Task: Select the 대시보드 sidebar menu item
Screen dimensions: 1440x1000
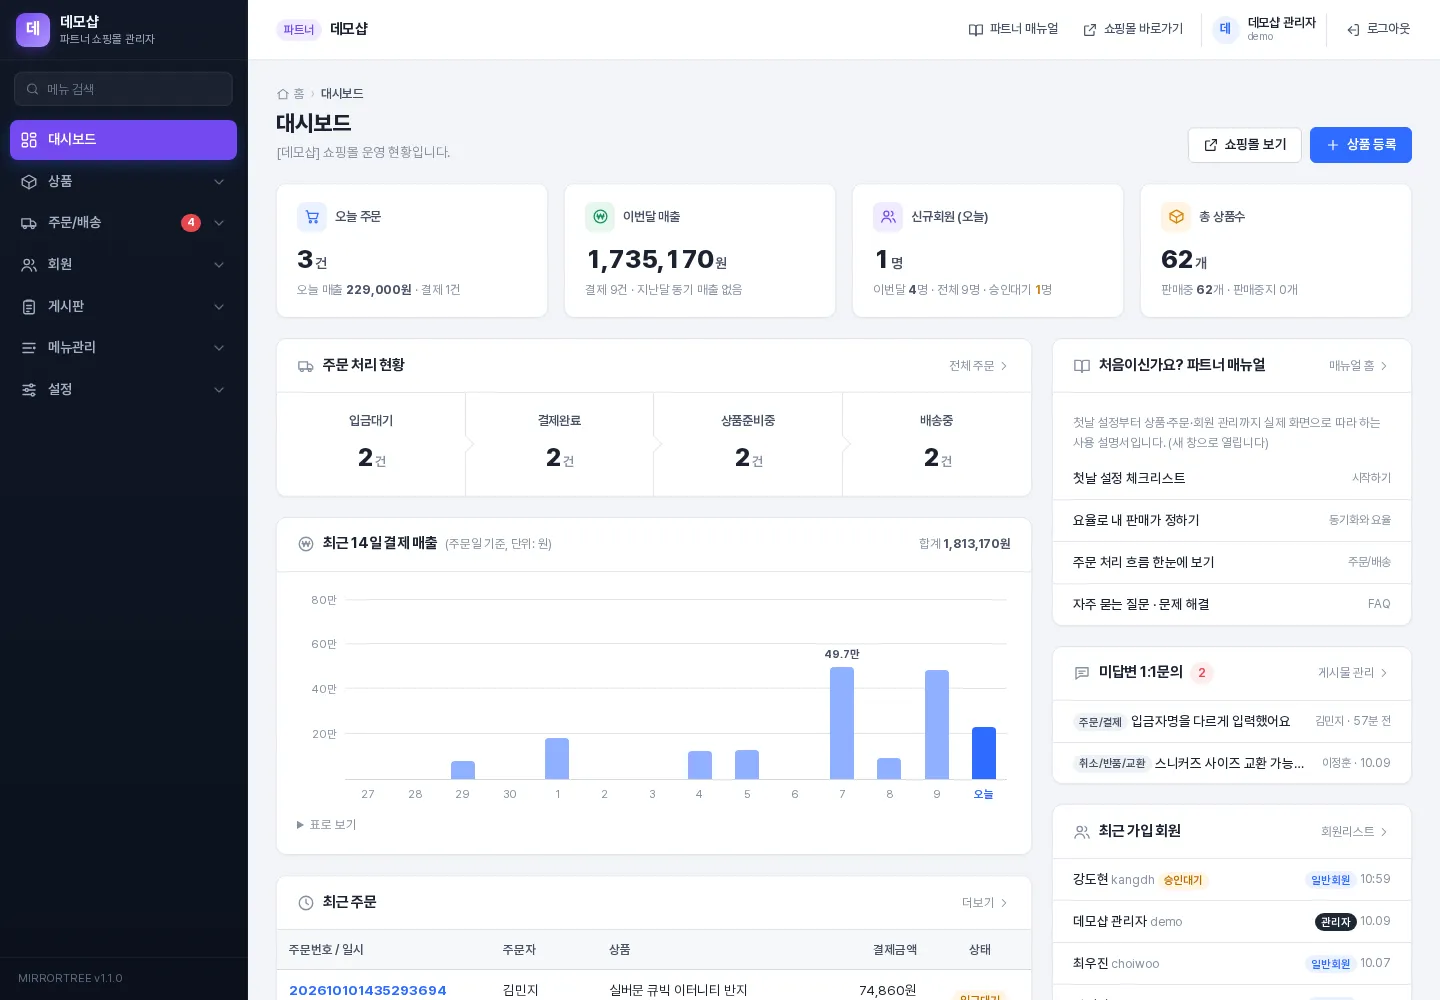Action: coord(123,140)
